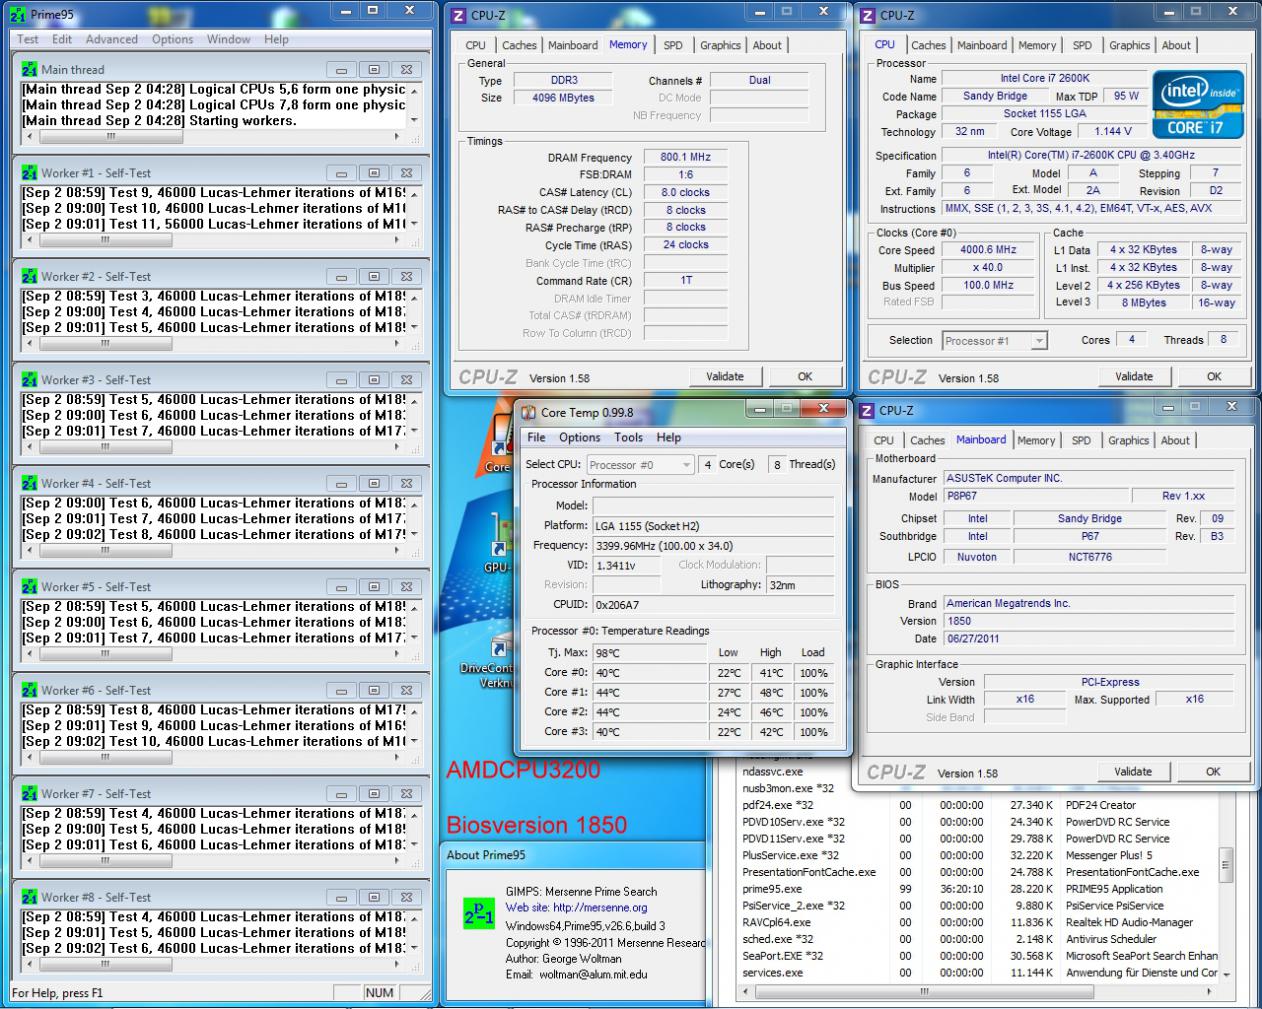Open the Advanced menu in Prime95
Screen dimensions: 1262x1009
tap(112, 39)
